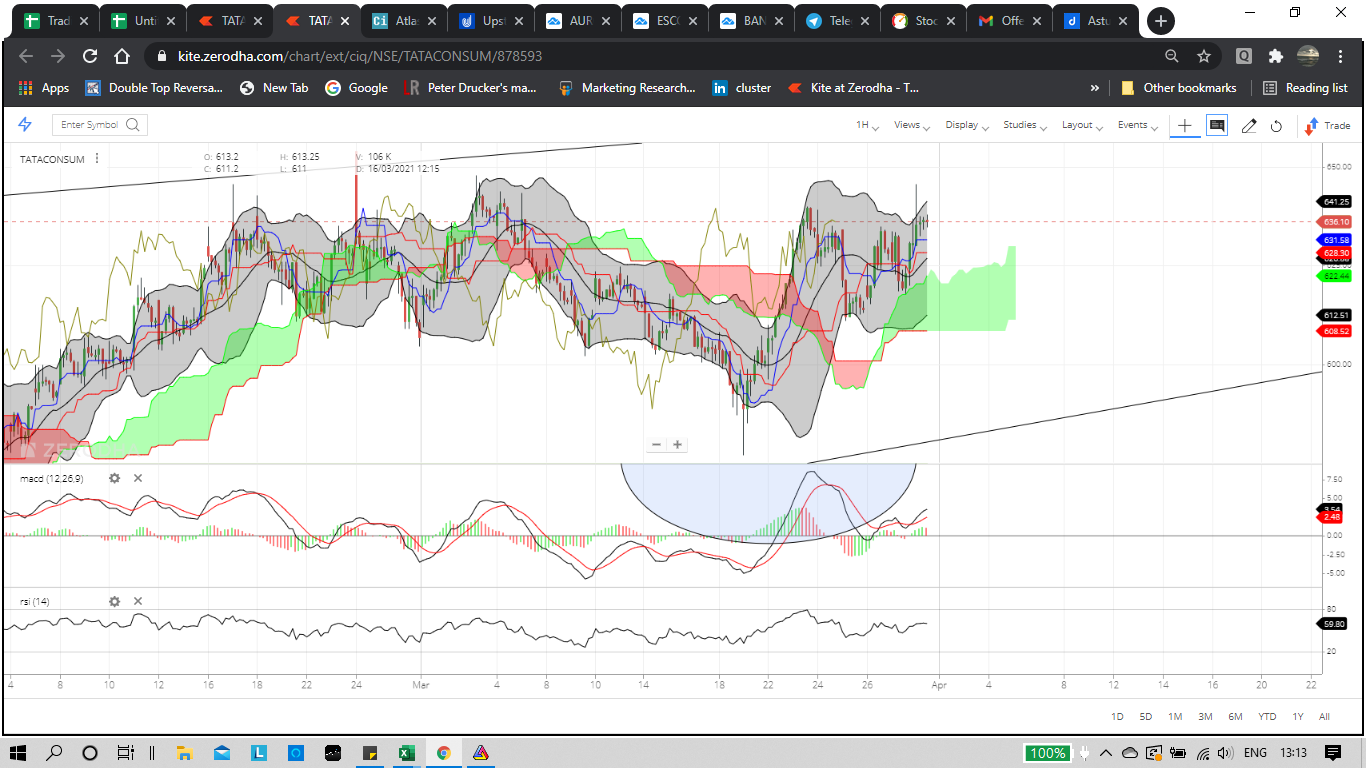
Task: Open the Studies dropdown
Action: (x=1025, y=125)
